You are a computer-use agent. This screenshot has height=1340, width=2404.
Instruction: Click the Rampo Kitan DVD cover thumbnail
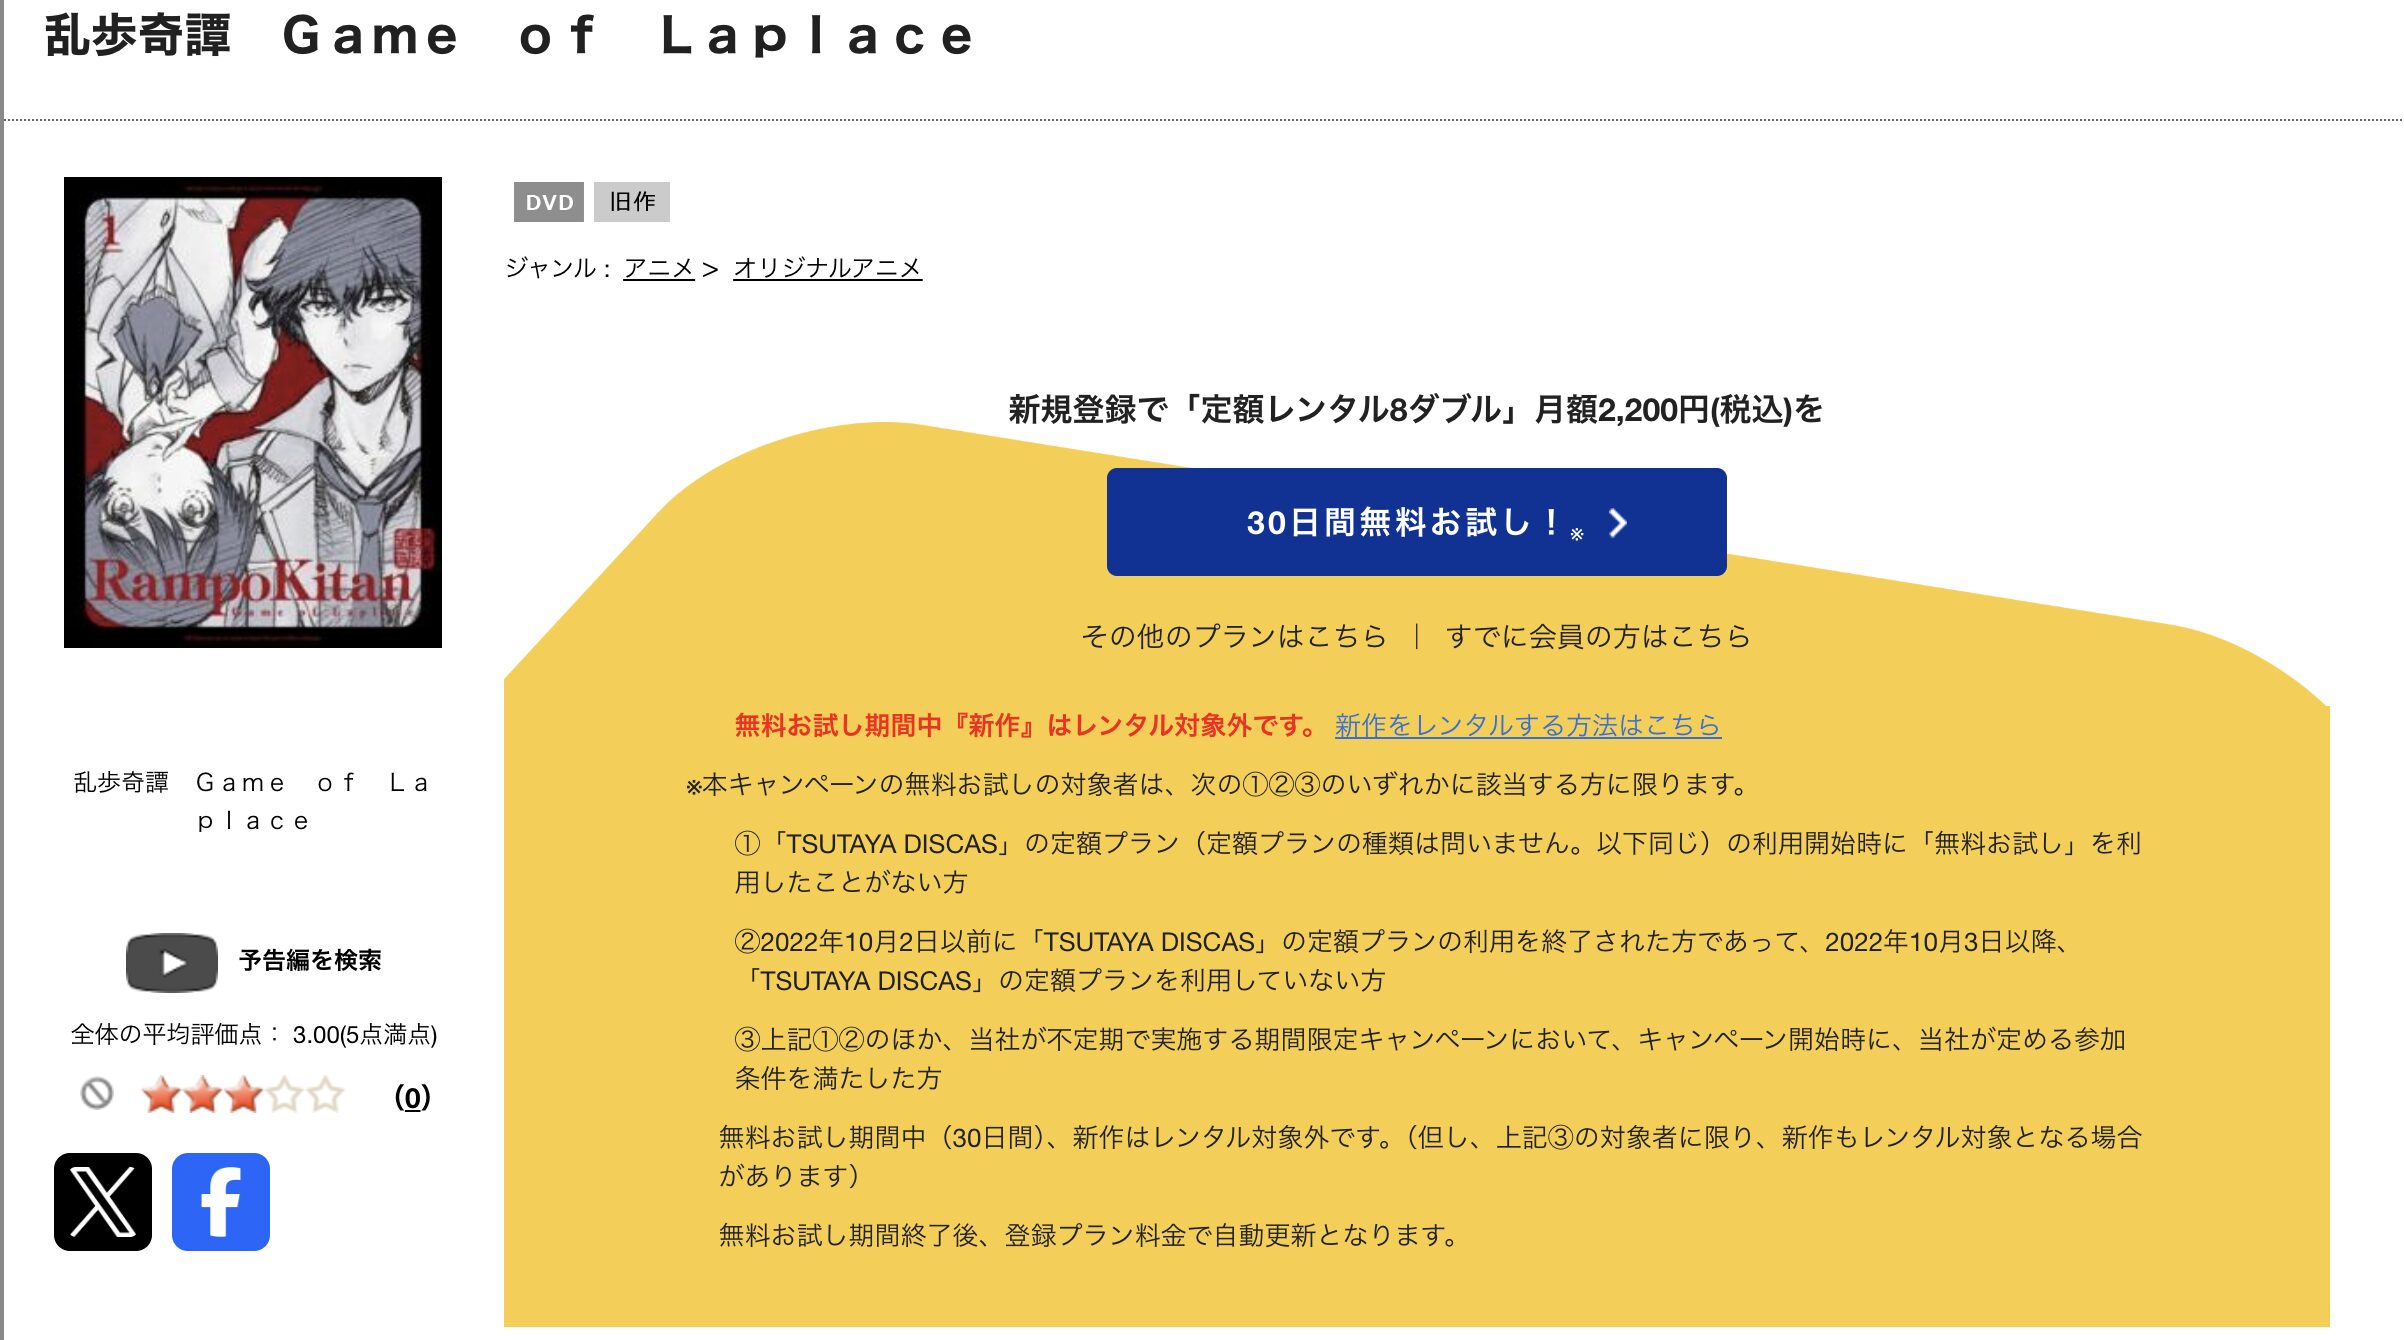pyautogui.click(x=253, y=412)
